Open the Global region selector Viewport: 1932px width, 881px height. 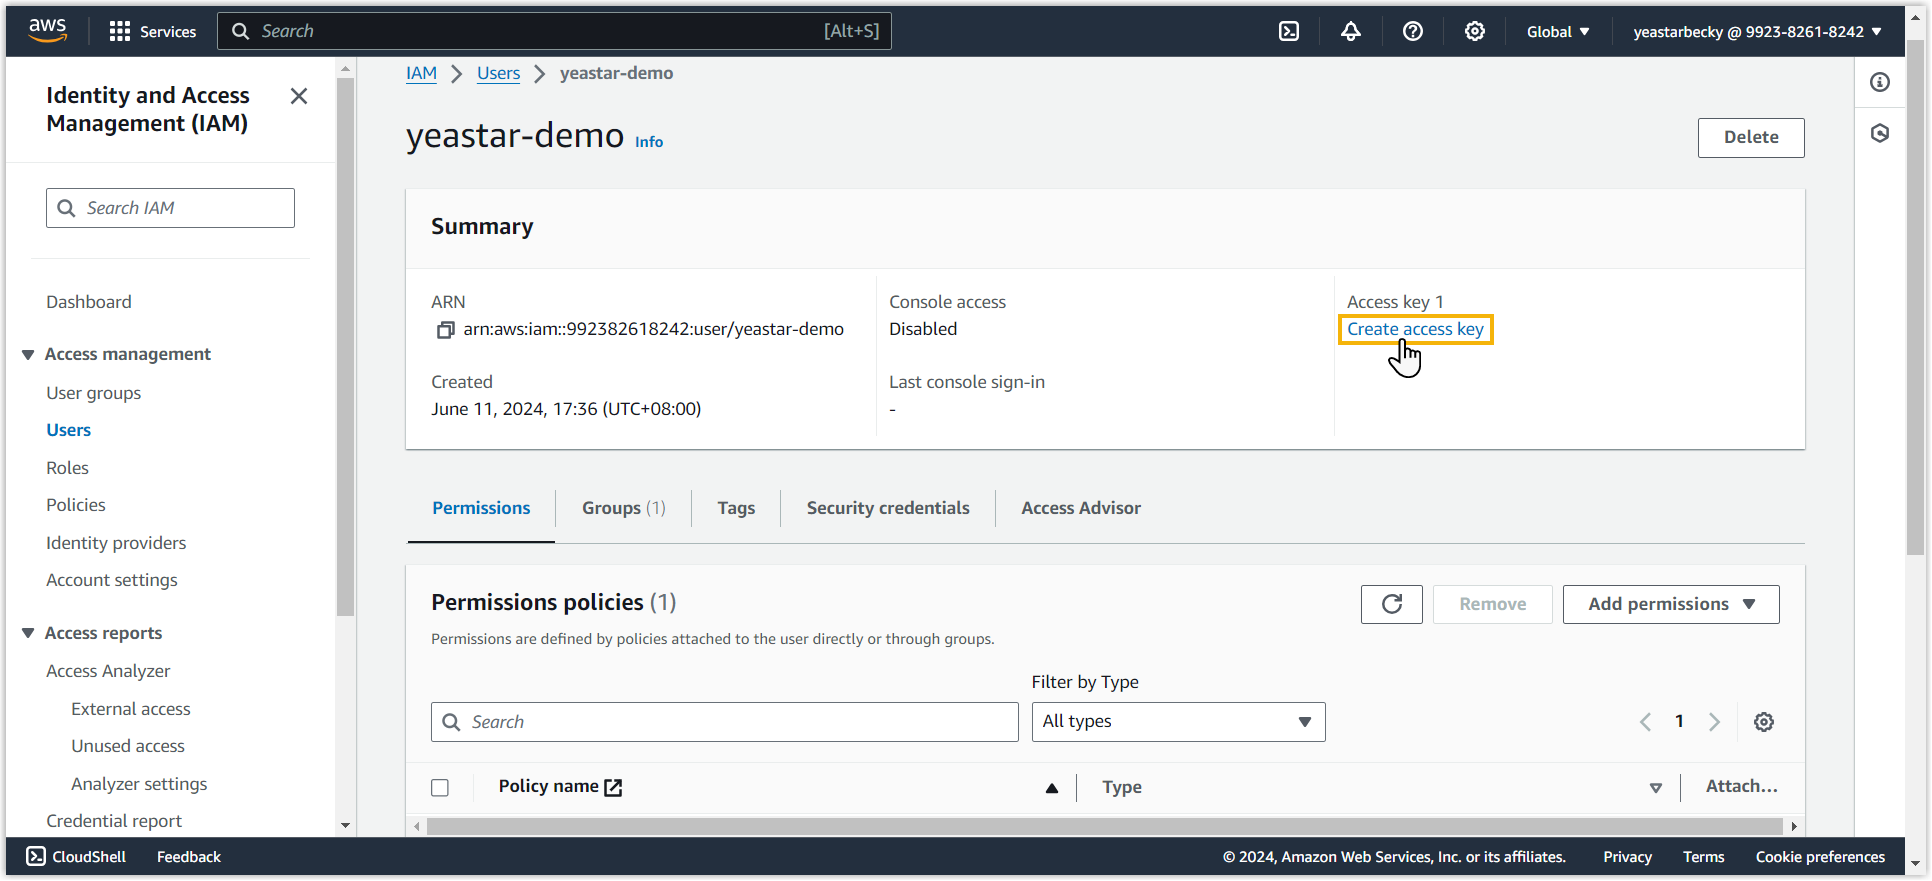point(1557,31)
